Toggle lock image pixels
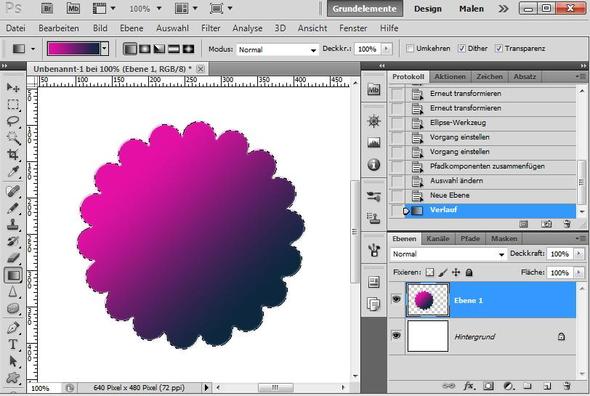590x396 pixels. click(x=443, y=272)
